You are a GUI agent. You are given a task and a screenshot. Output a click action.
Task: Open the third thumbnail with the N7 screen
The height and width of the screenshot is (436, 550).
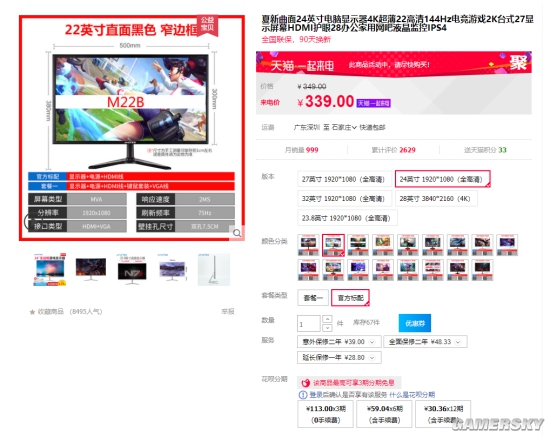tap(132, 269)
